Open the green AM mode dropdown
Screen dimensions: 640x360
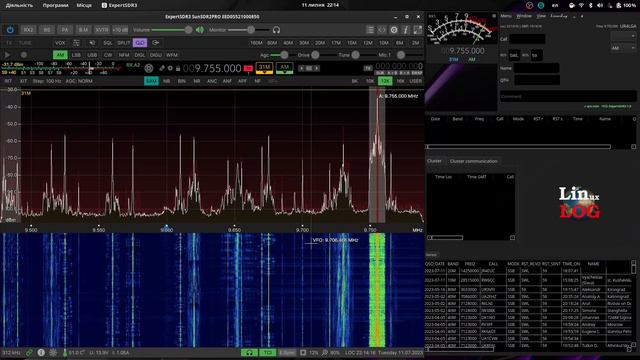pos(284,68)
